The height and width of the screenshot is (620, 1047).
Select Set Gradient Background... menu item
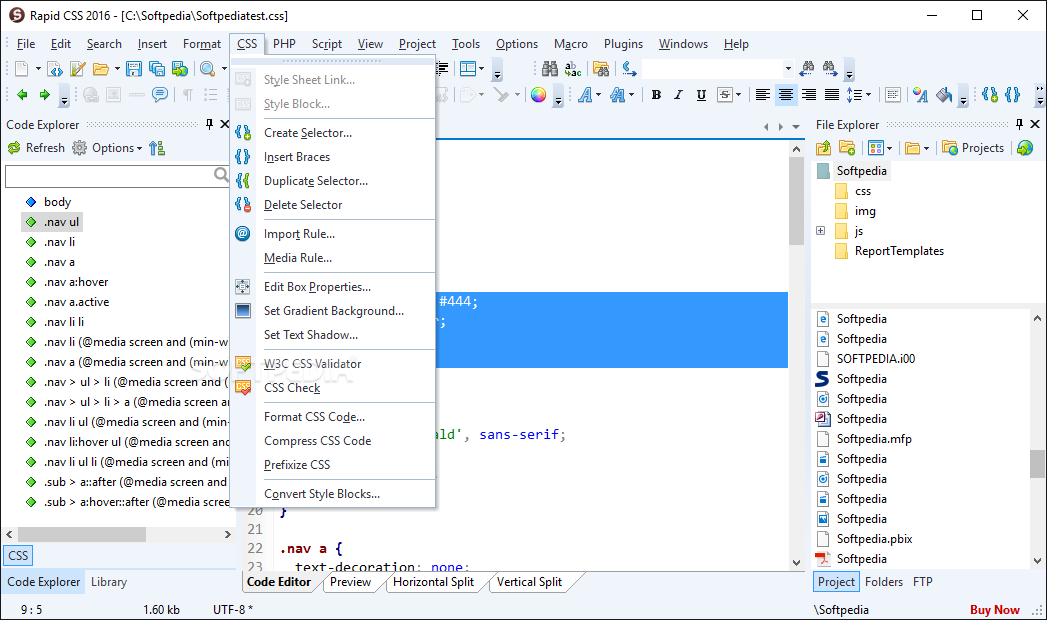click(333, 311)
